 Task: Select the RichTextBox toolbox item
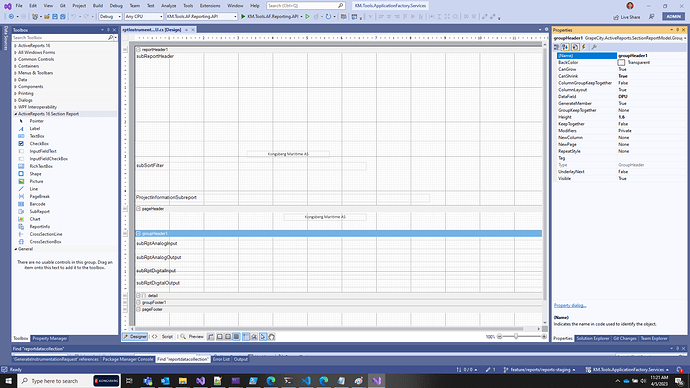tap(41, 166)
